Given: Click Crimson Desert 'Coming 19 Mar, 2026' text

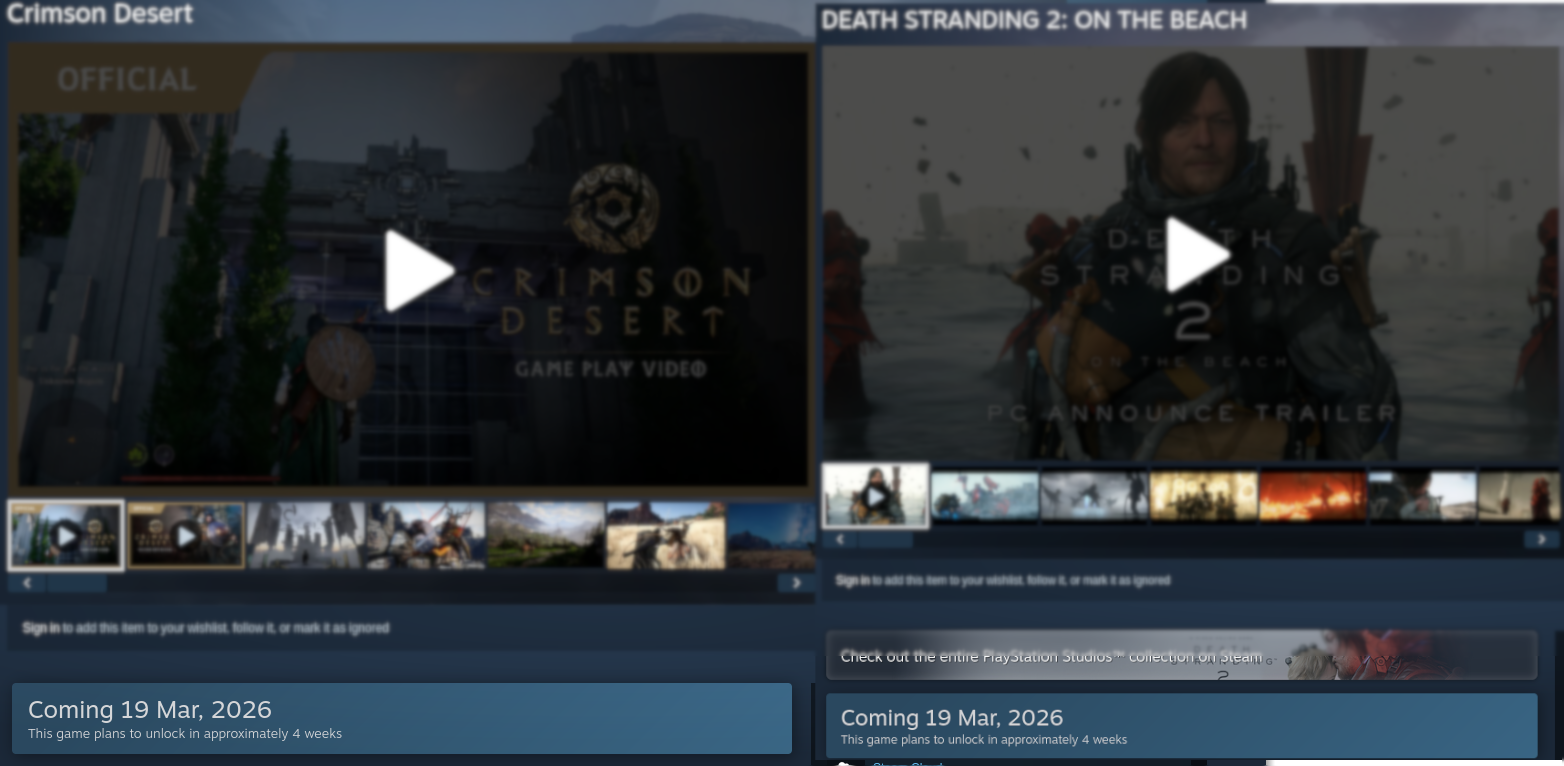Looking at the screenshot, I should tap(150, 710).
